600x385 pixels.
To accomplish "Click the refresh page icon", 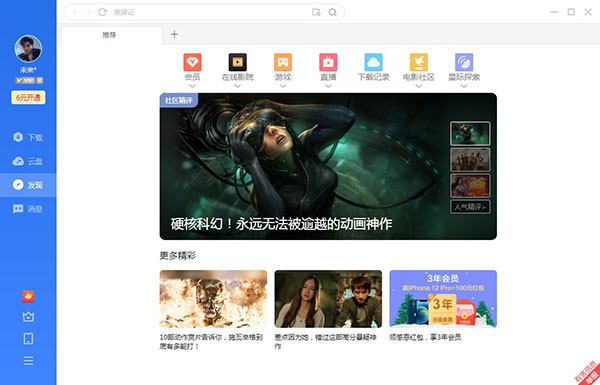I will point(102,12).
